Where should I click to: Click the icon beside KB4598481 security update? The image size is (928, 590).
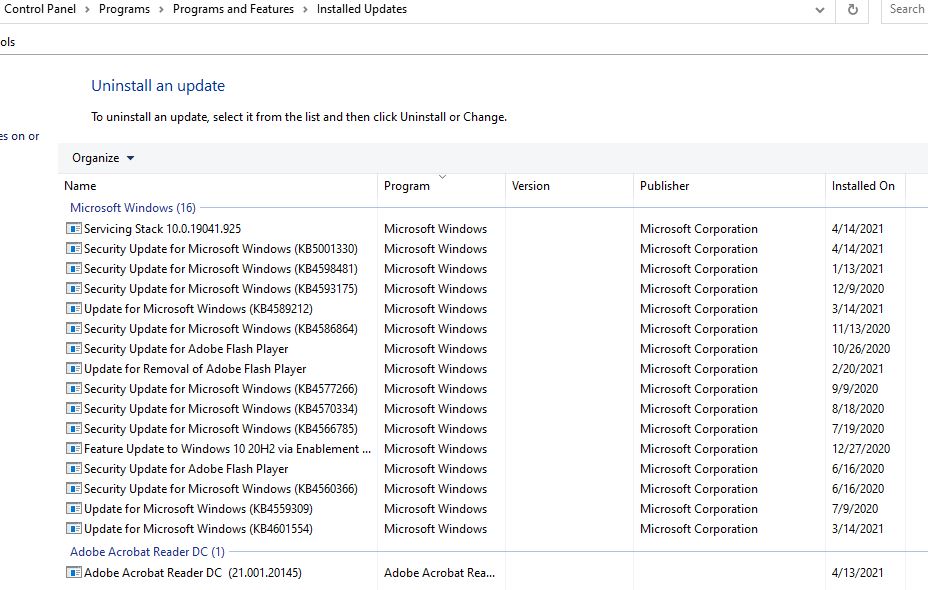[73, 269]
